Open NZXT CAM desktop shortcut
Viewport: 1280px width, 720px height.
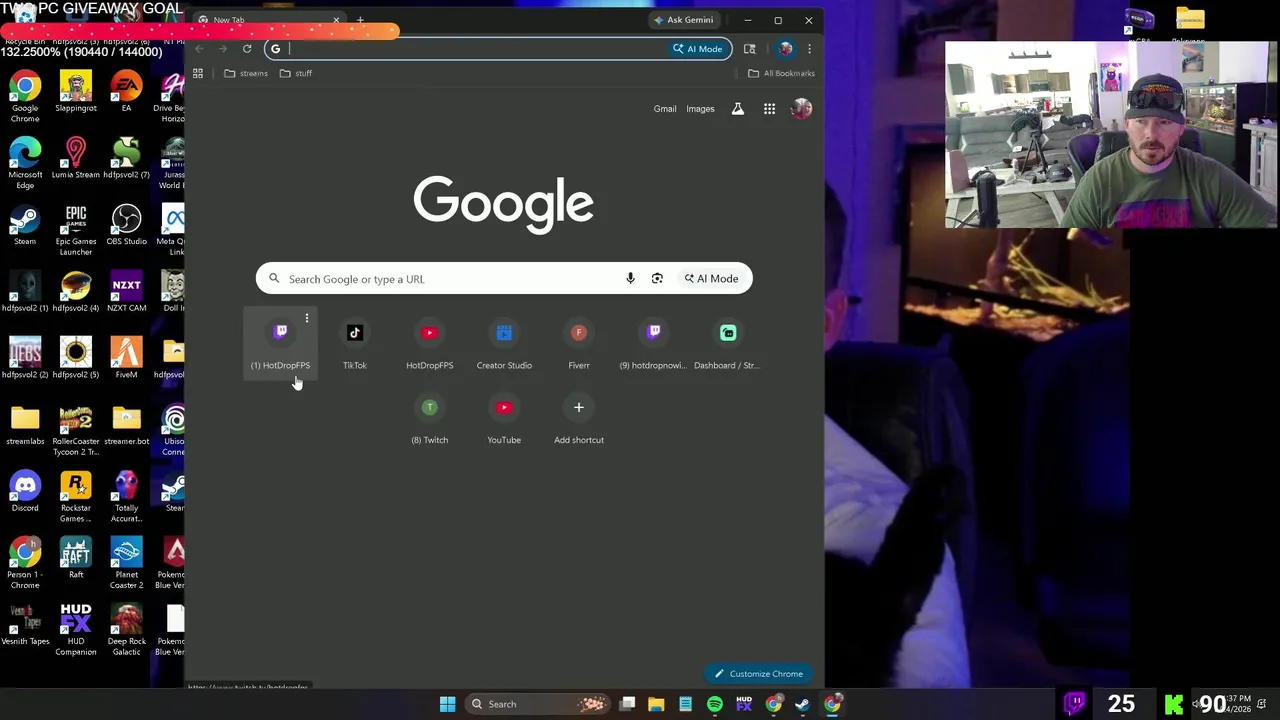pyautogui.click(x=126, y=292)
